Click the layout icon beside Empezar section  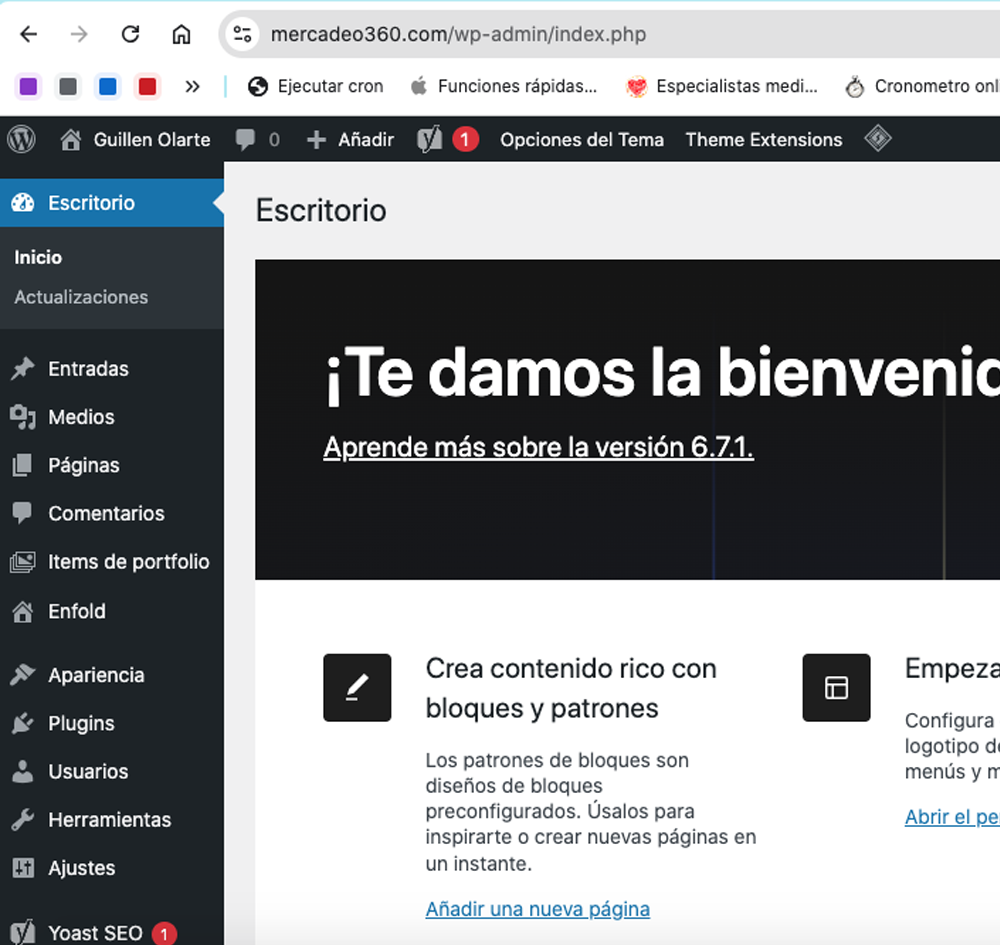(836, 687)
